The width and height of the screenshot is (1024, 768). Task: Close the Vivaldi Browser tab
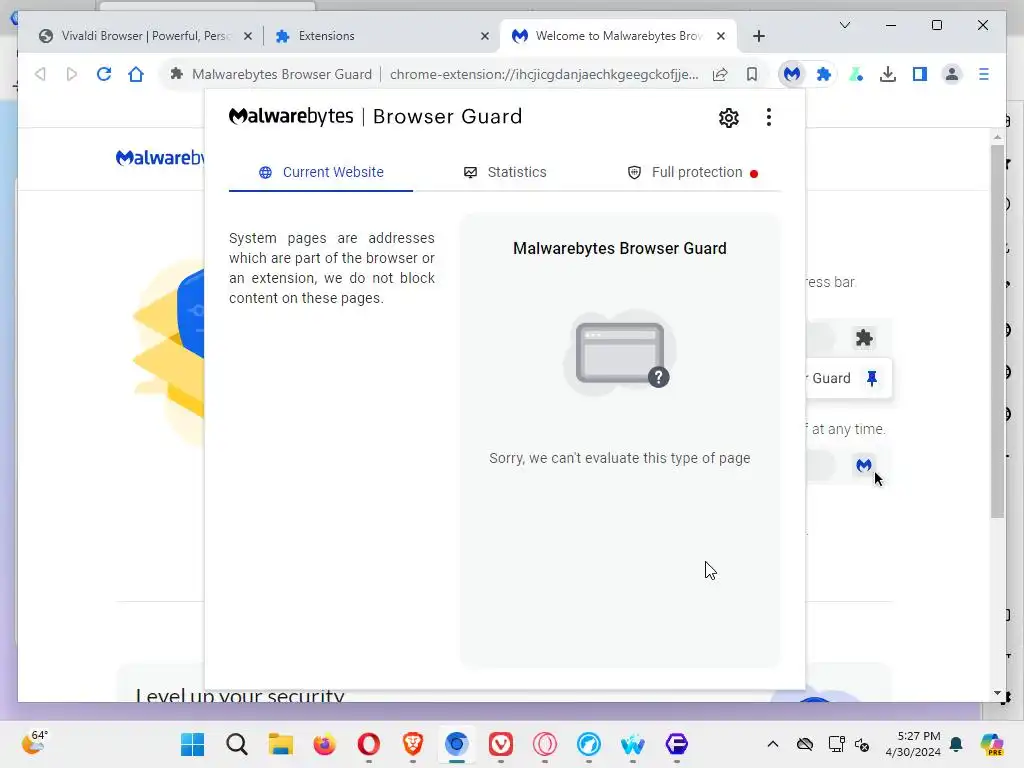[248, 37]
